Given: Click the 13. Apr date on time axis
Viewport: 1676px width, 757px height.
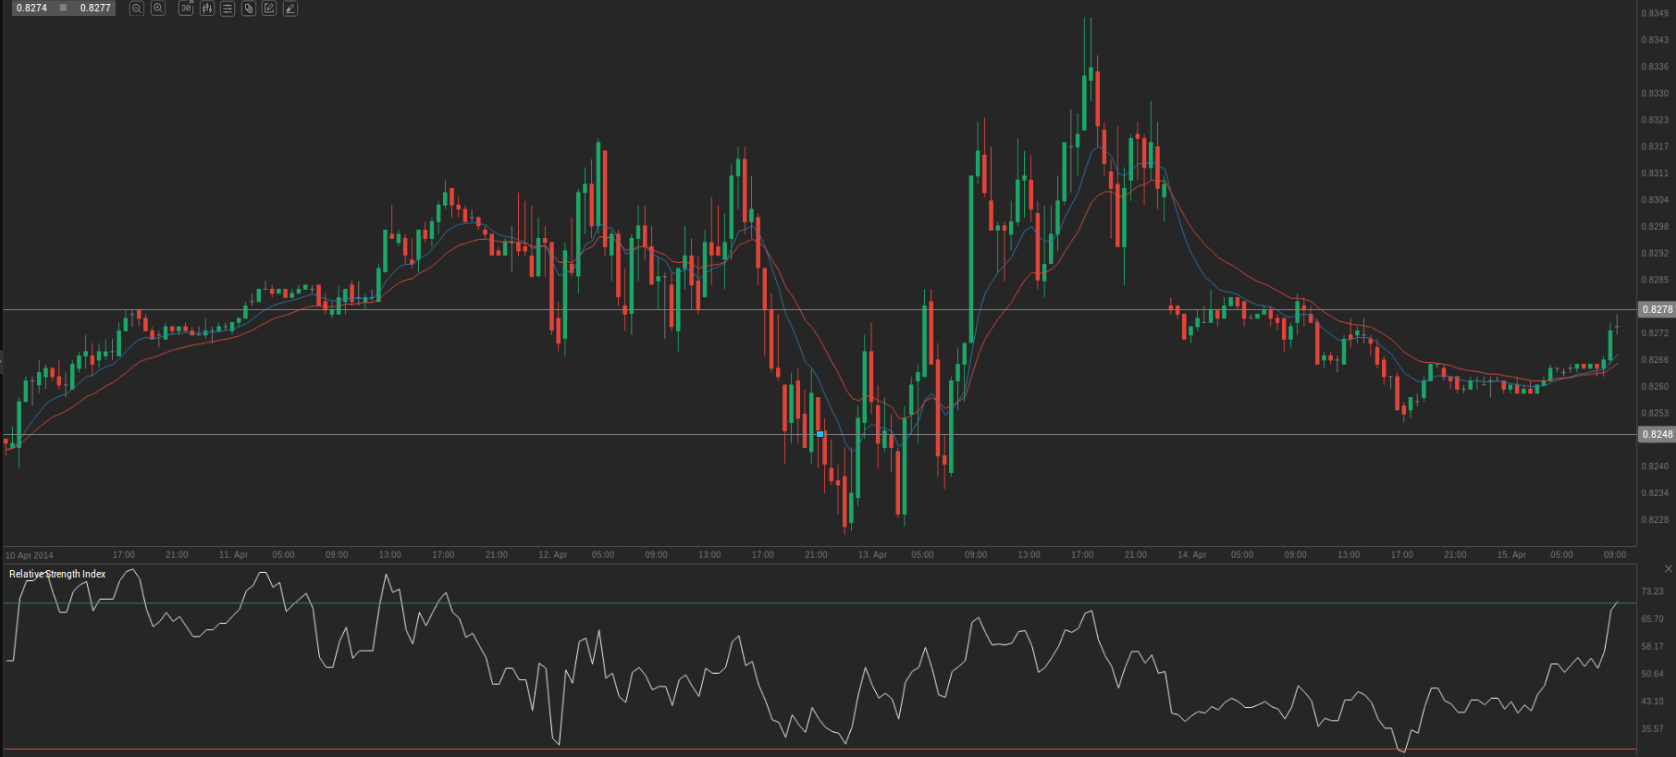Looking at the screenshot, I should 872,555.
